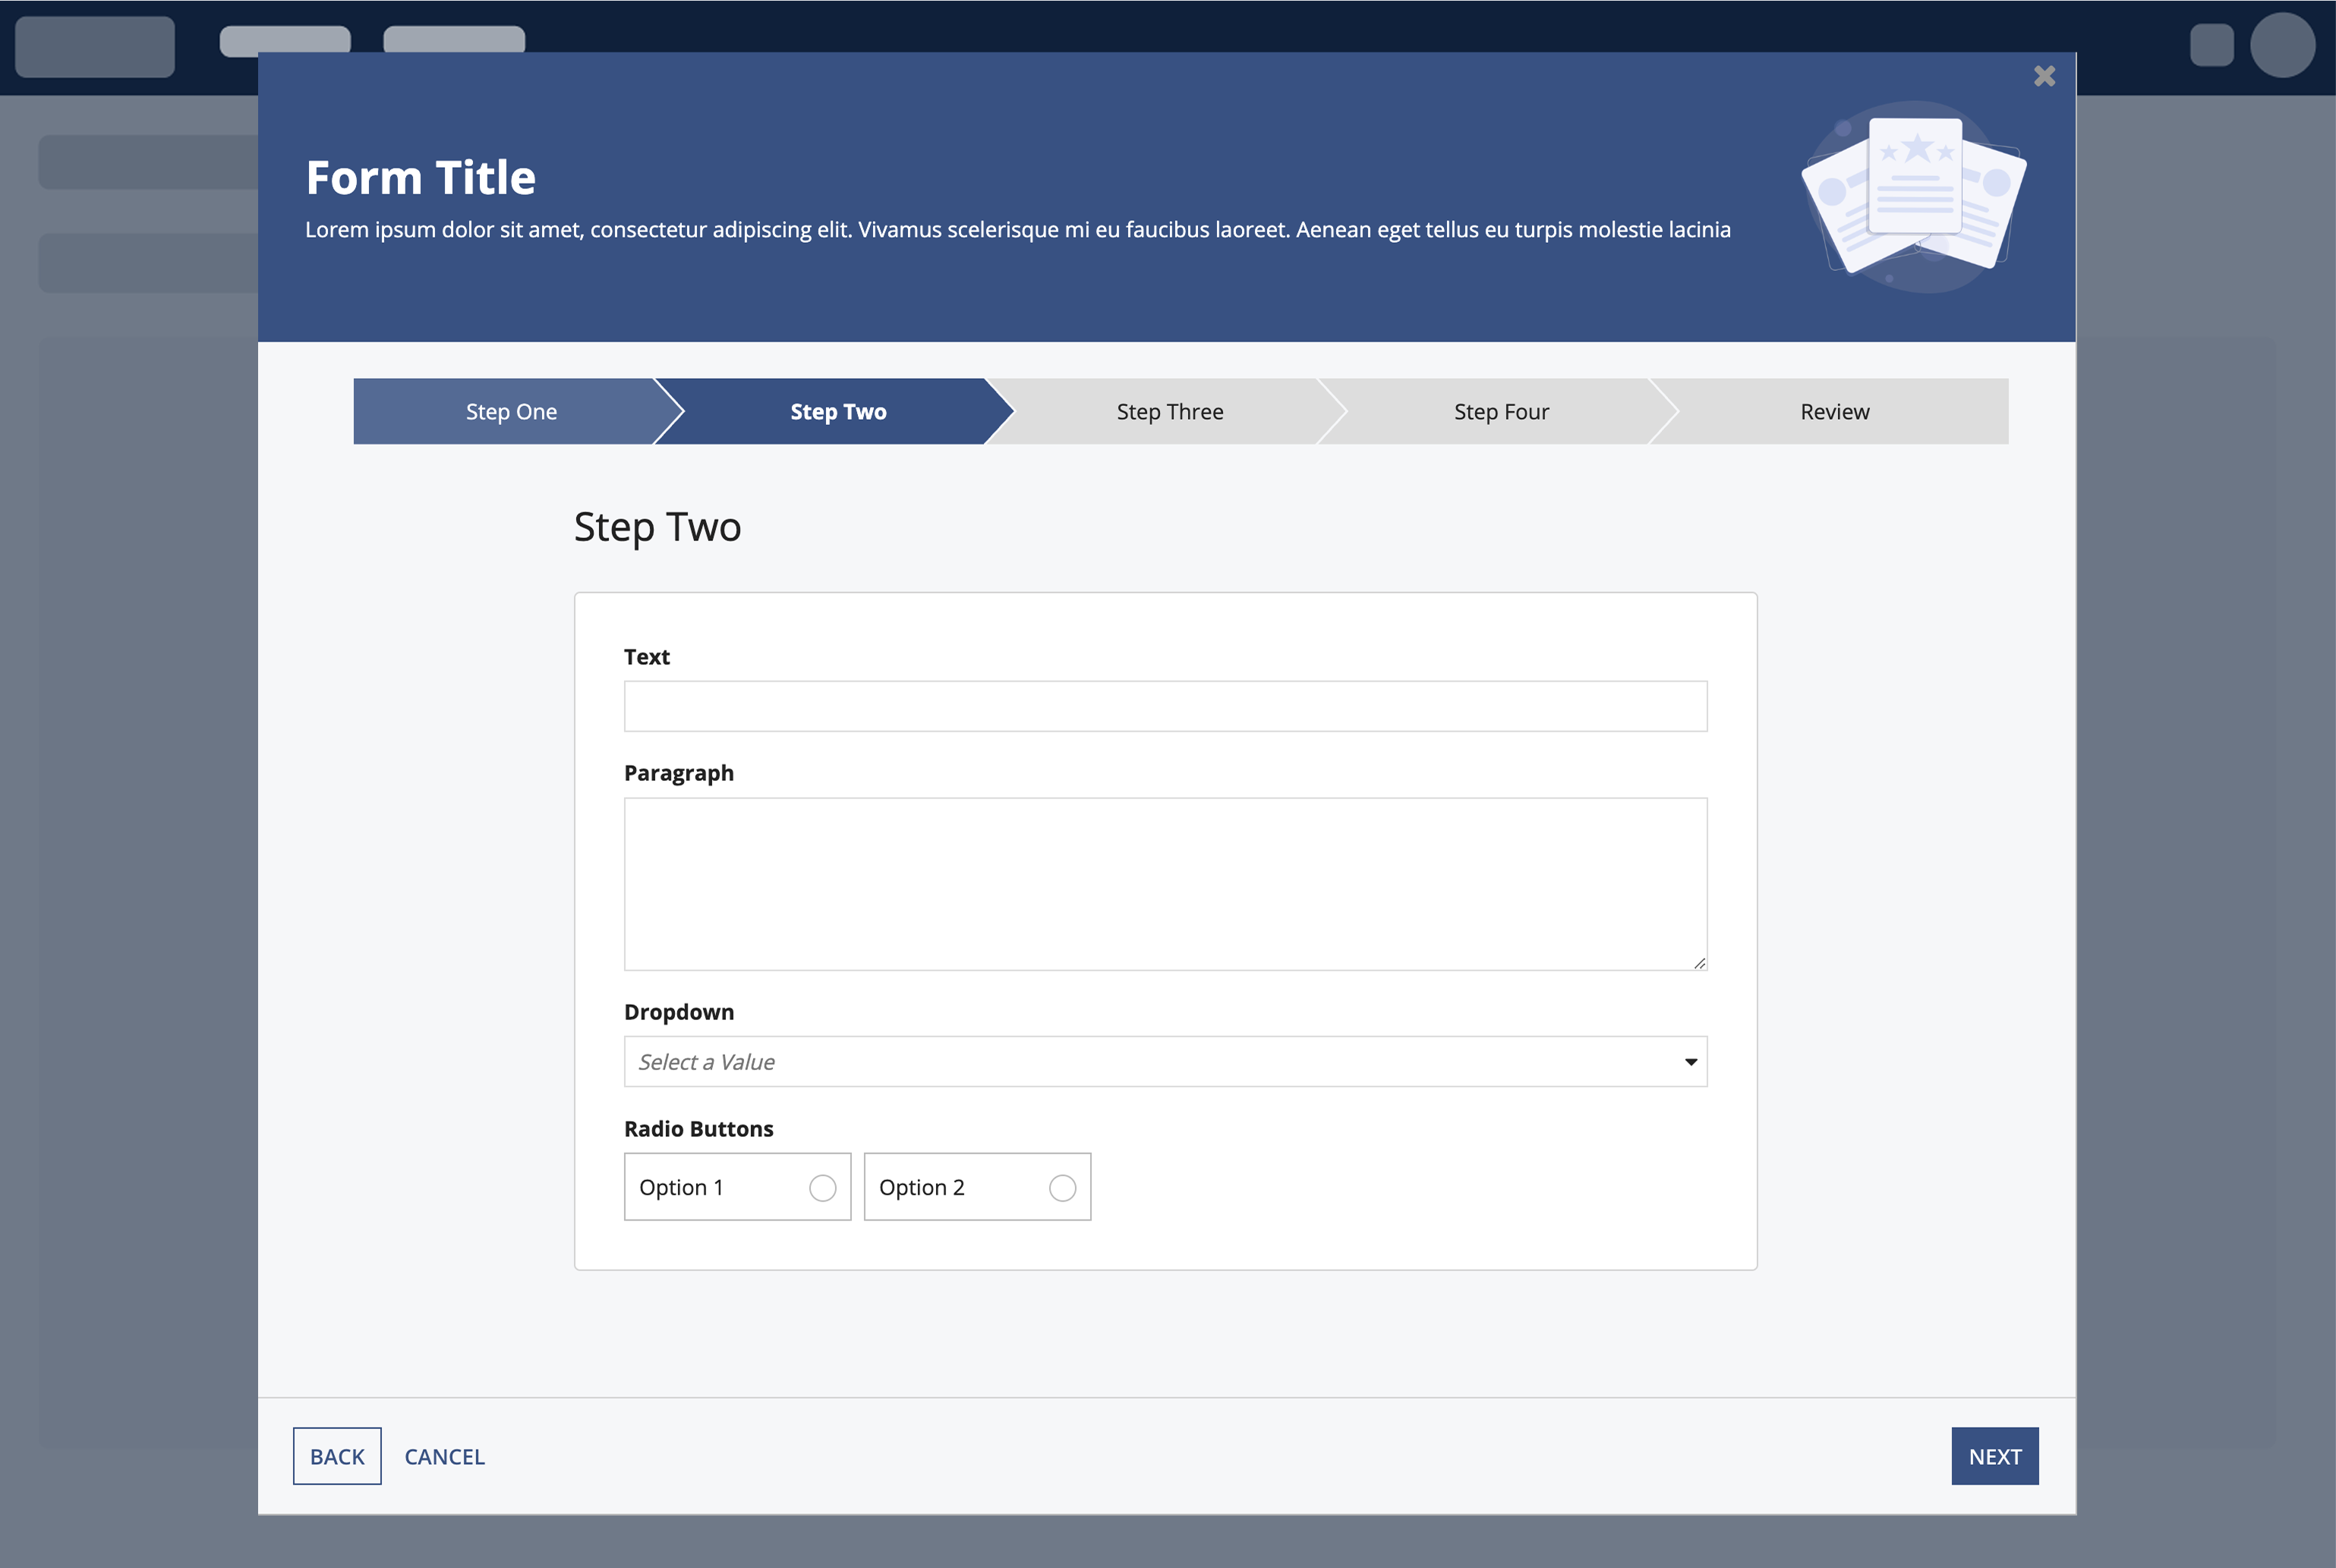The width and height of the screenshot is (2336, 1568).
Task: Select the Option 2 radio circle
Action: (x=1062, y=1187)
